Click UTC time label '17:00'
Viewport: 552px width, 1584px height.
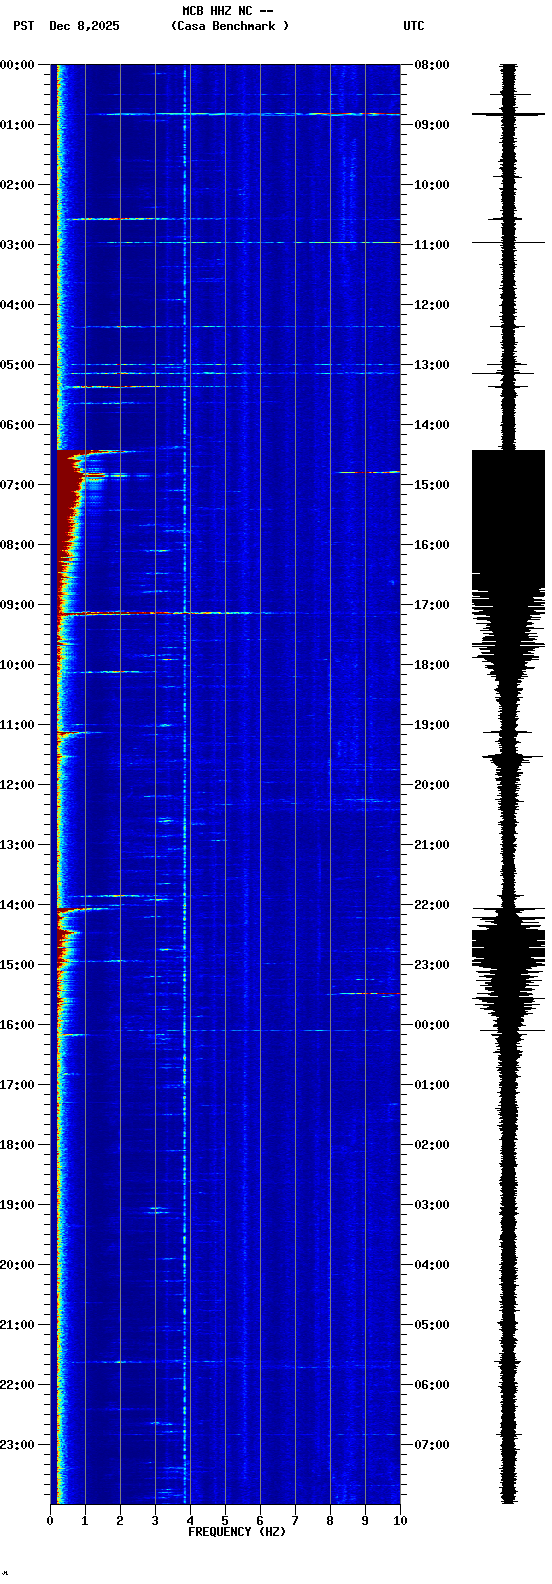pyautogui.click(x=432, y=605)
